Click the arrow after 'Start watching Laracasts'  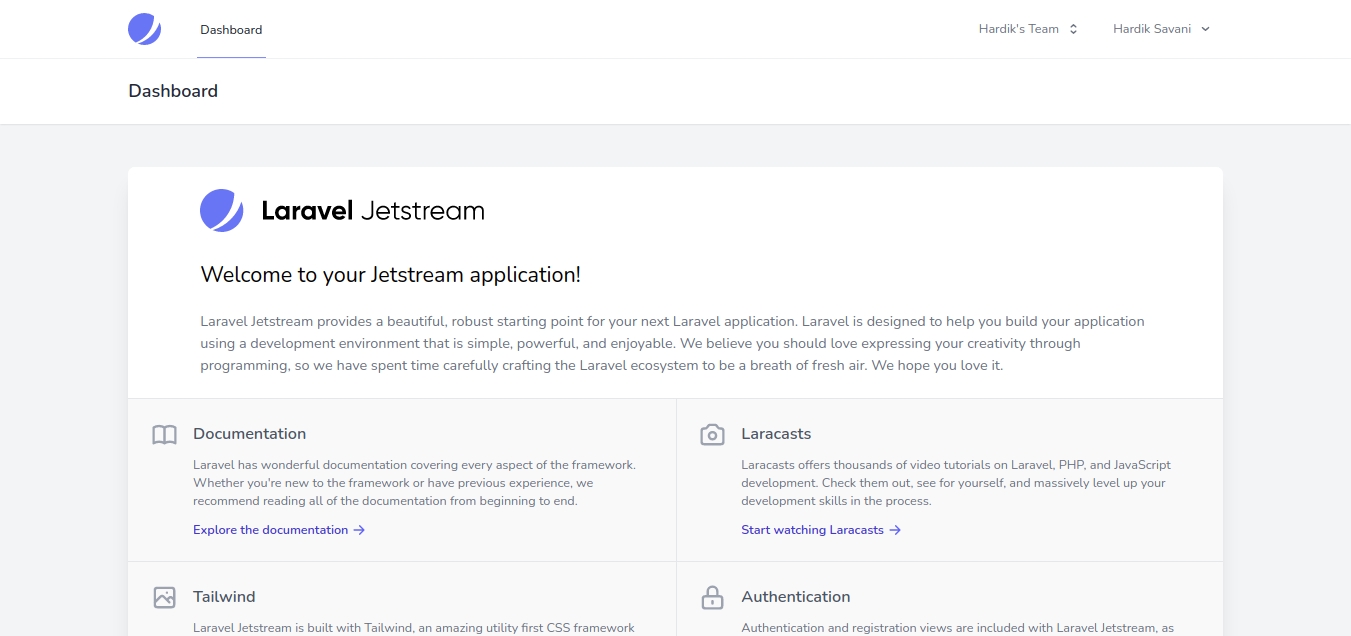[895, 530]
